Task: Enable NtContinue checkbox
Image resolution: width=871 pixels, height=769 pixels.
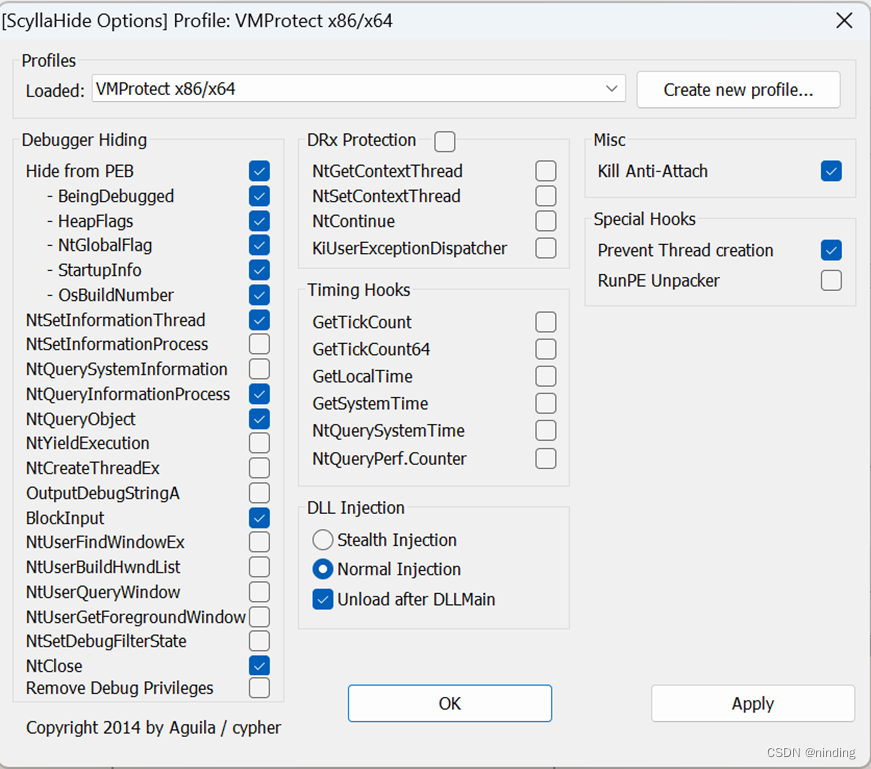Action: pyautogui.click(x=546, y=221)
